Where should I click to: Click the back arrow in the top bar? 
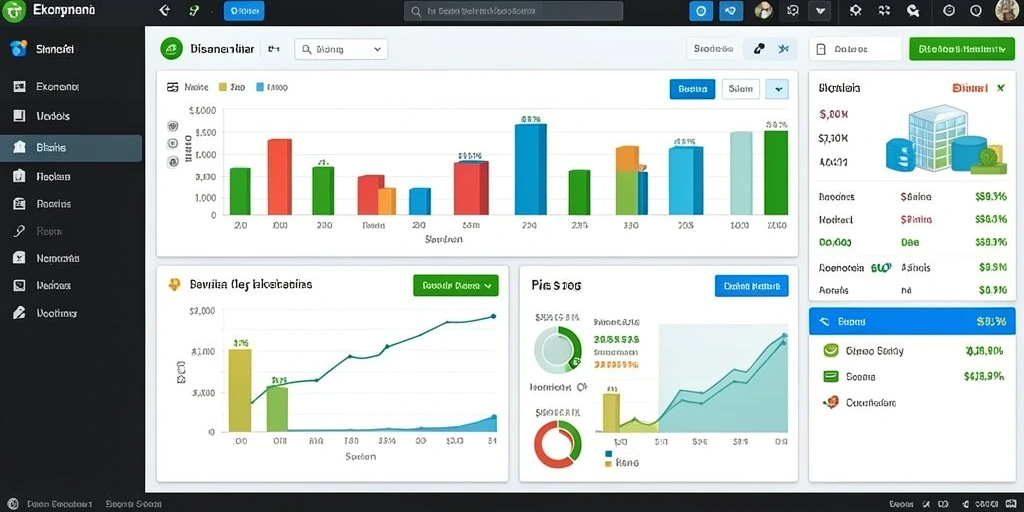pos(165,10)
